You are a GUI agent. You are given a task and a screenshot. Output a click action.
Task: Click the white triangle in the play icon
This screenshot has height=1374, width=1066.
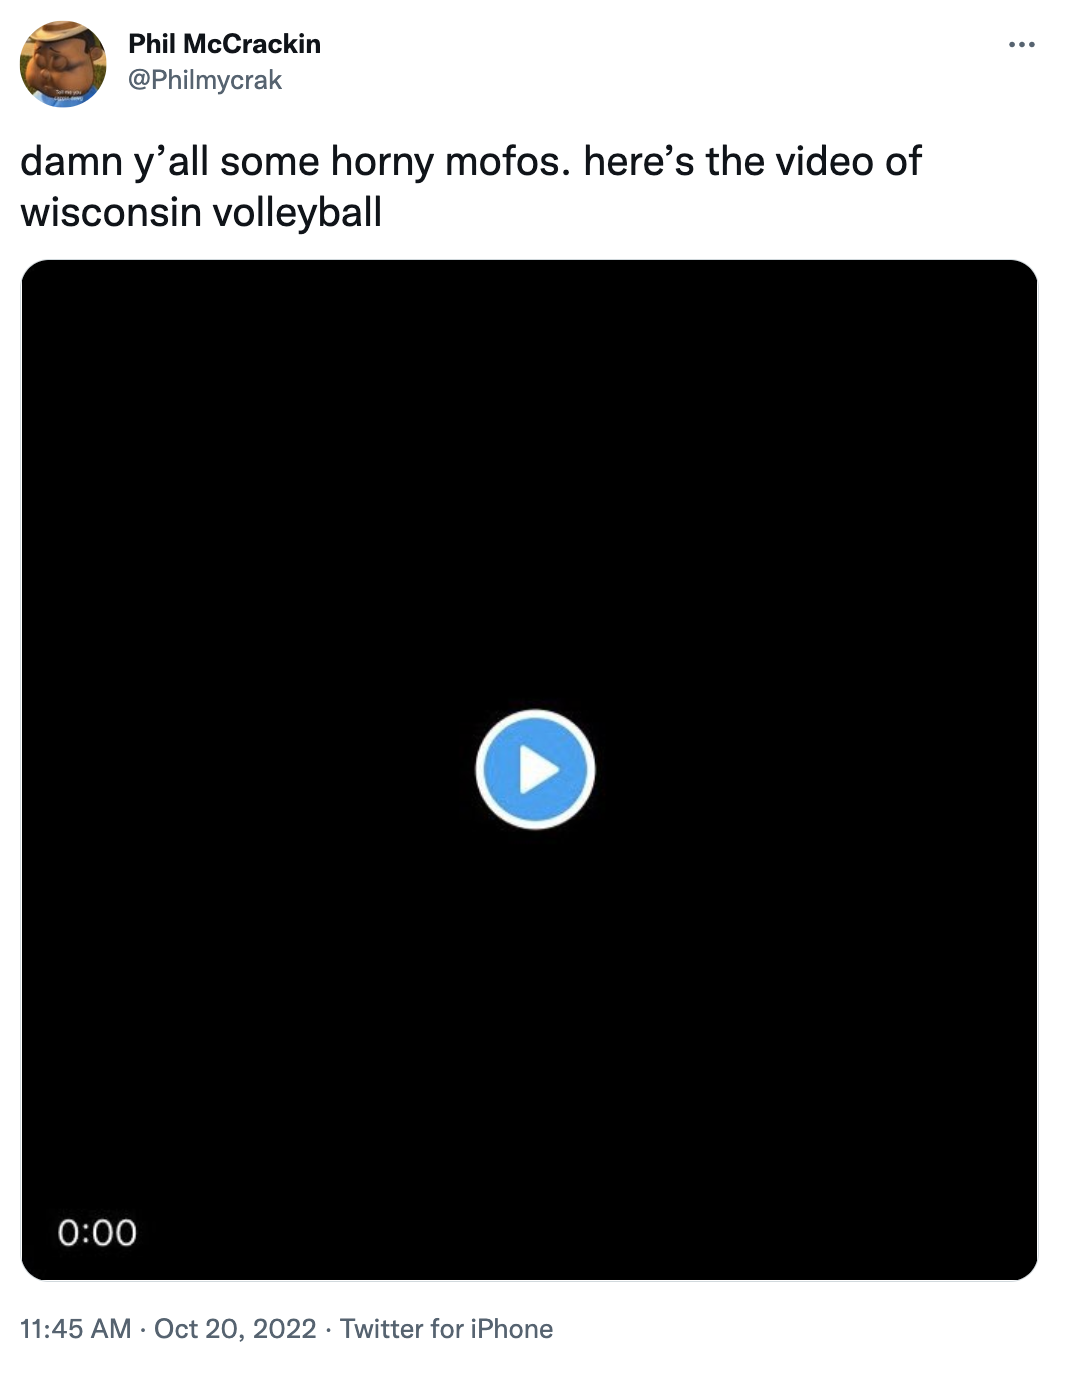click(x=539, y=770)
